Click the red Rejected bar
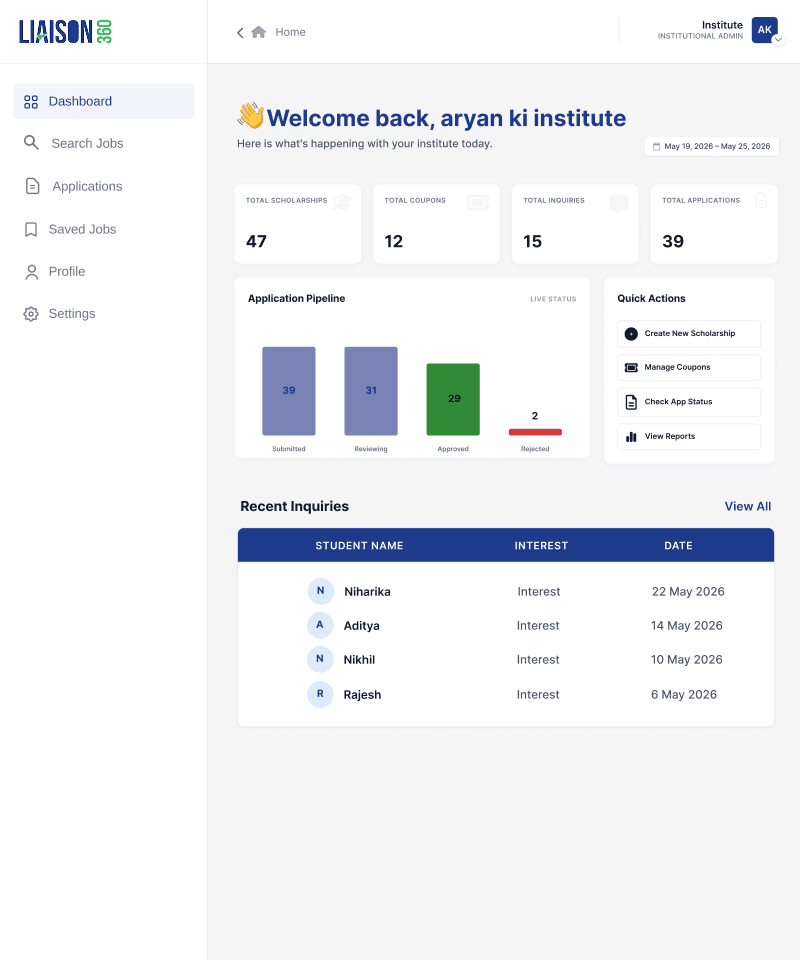This screenshot has width=800, height=960. pyautogui.click(x=535, y=432)
